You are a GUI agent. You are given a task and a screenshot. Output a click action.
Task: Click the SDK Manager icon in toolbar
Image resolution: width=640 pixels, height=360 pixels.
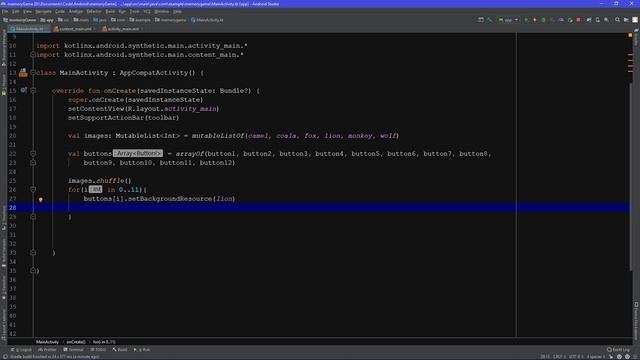click(607, 20)
